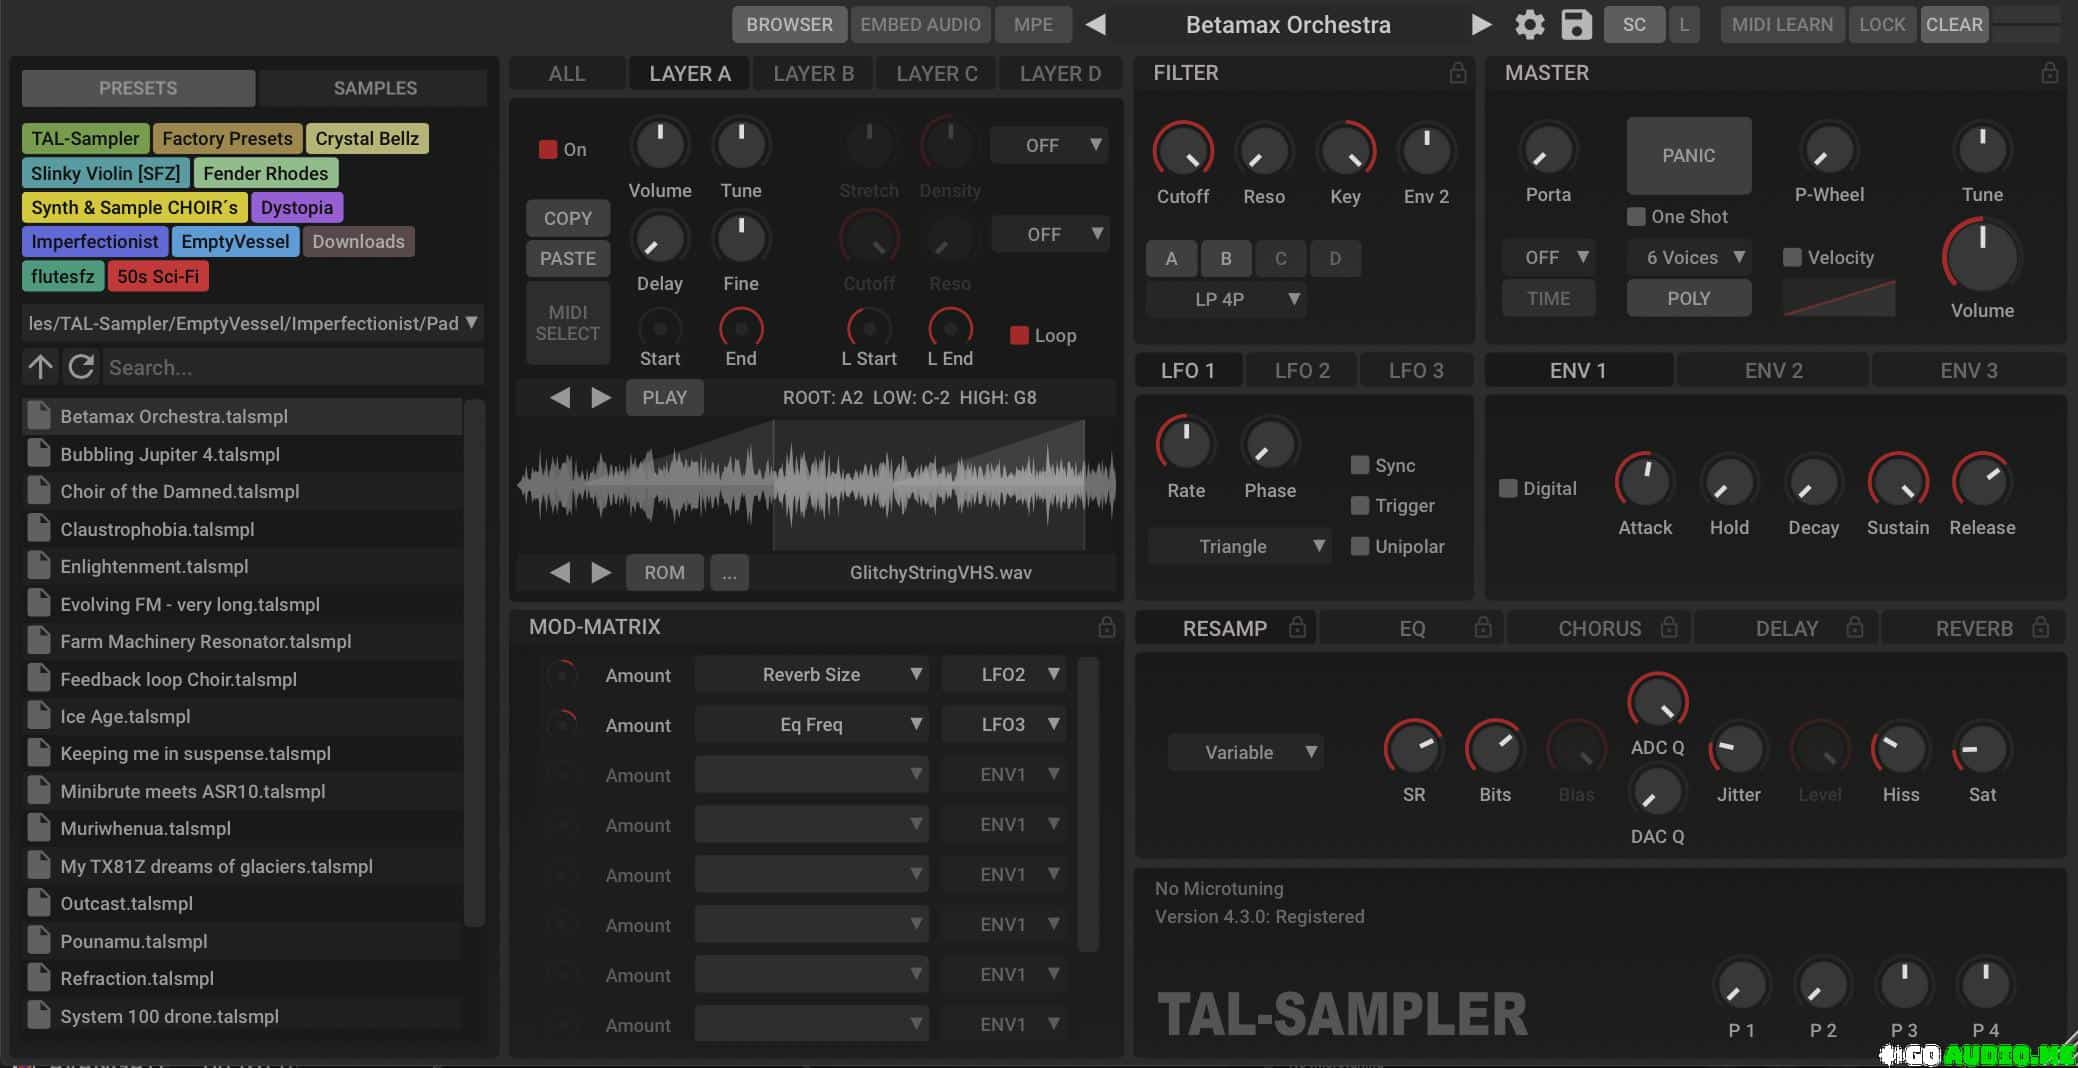Lock the RESAMP effect tab
This screenshot has height=1068, width=2078.
(1297, 627)
